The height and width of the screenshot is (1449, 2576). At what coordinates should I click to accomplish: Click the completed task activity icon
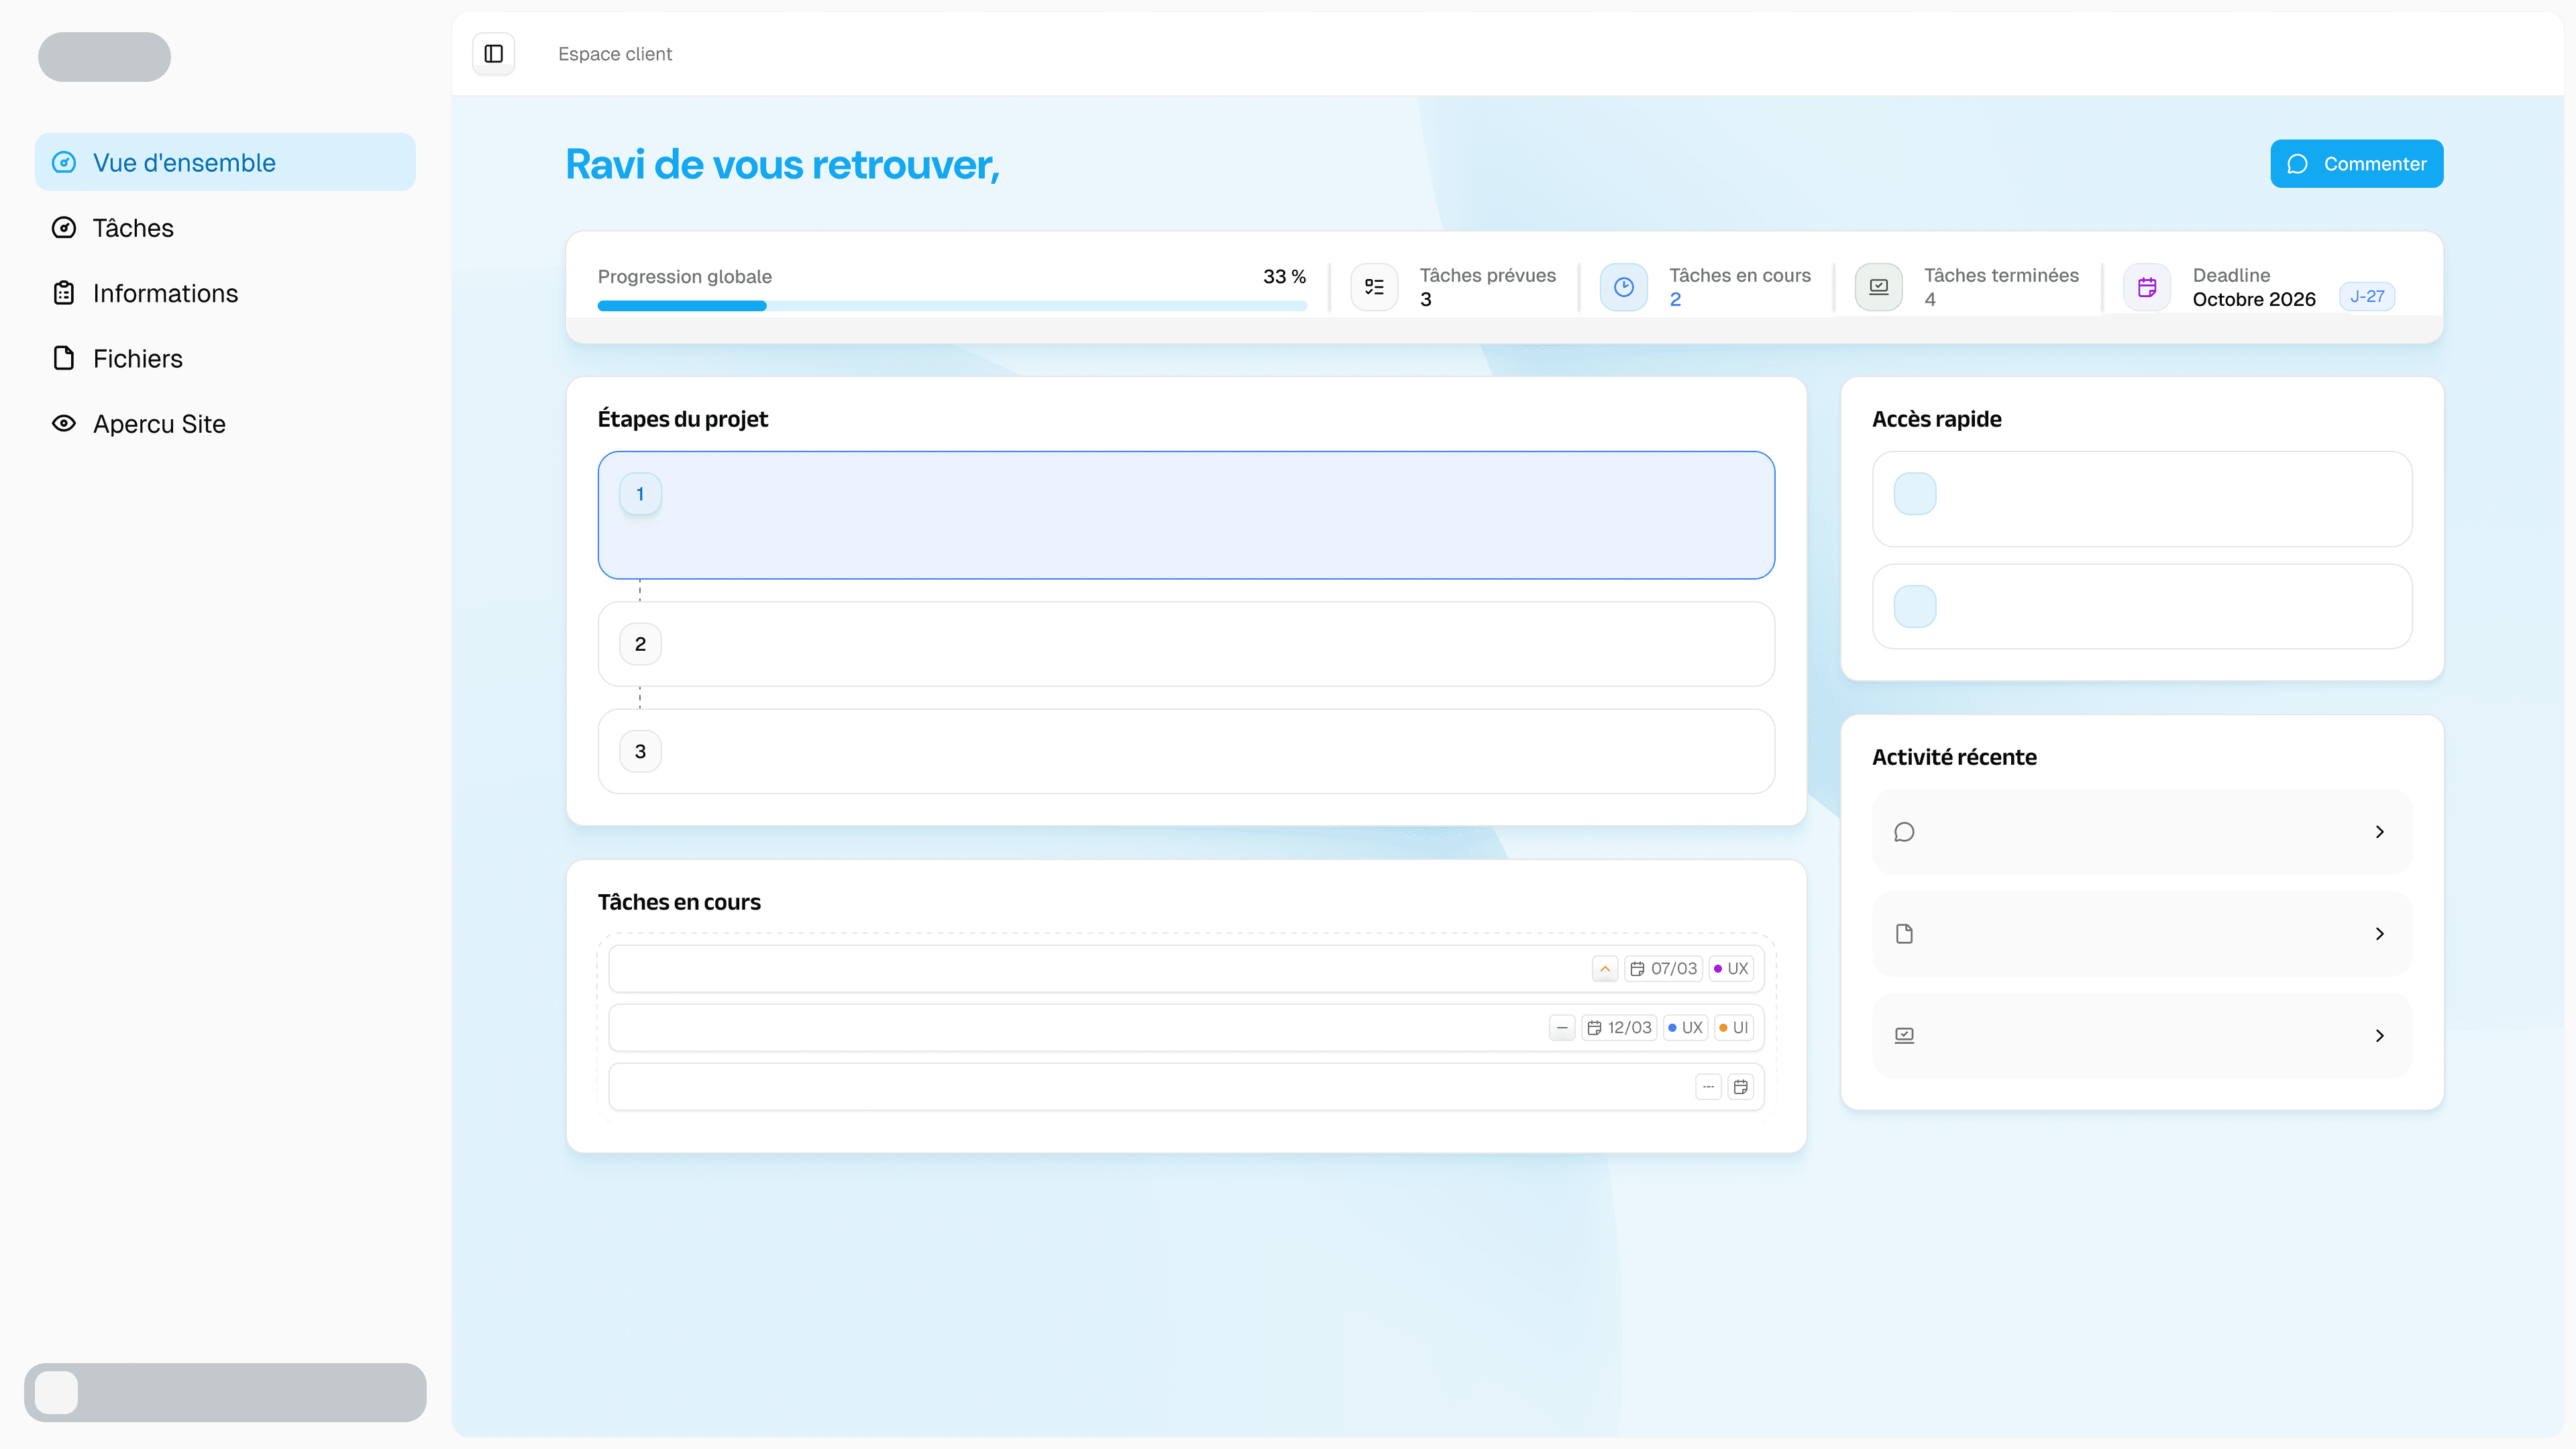point(1904,1036)
